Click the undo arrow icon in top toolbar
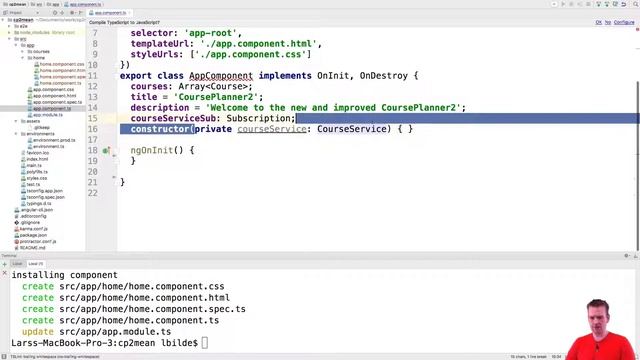Viewport: 640px width, 360px height. (x=624, y=4)
